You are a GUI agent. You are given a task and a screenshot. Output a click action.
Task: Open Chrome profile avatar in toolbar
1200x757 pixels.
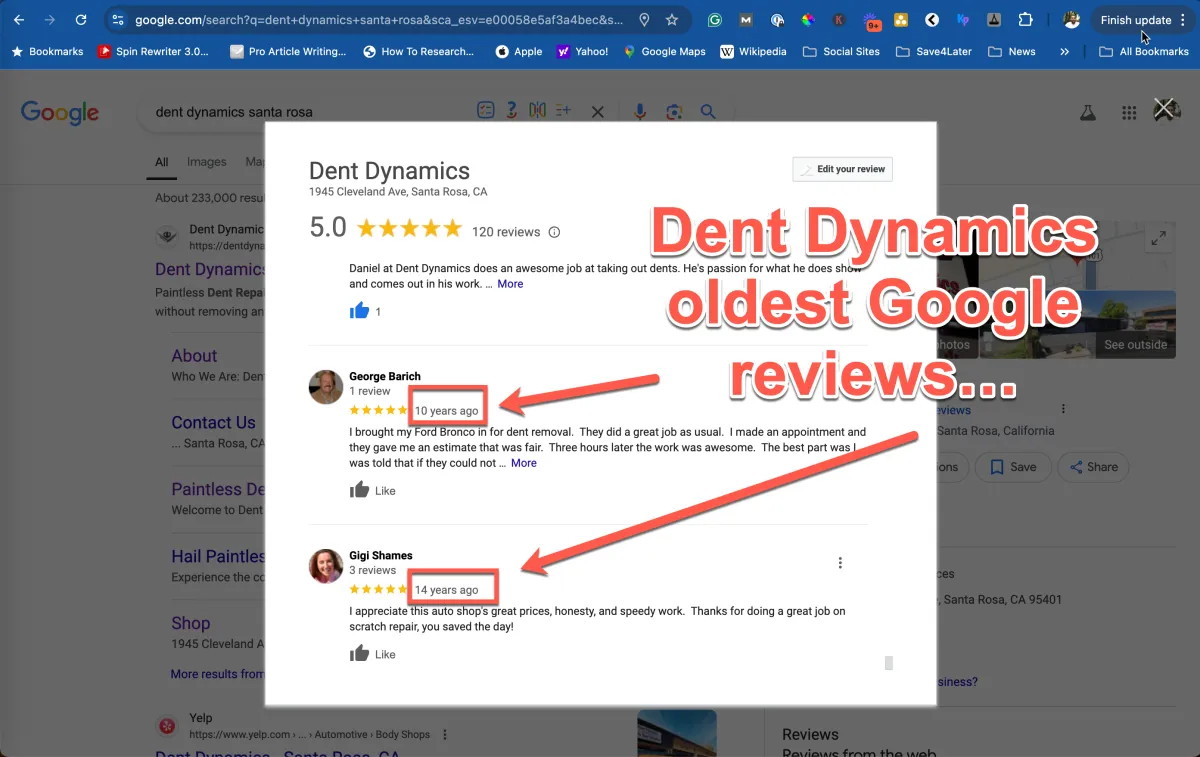point(1071,20)
